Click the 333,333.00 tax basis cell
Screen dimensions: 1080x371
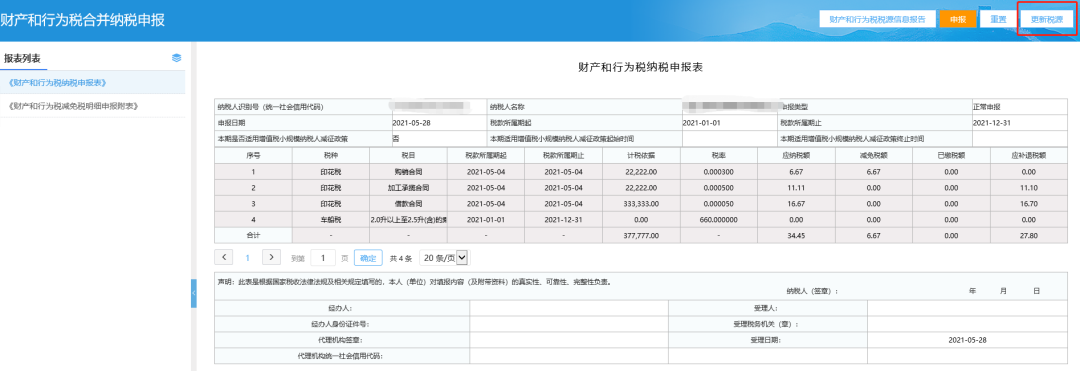click(641, 204)
